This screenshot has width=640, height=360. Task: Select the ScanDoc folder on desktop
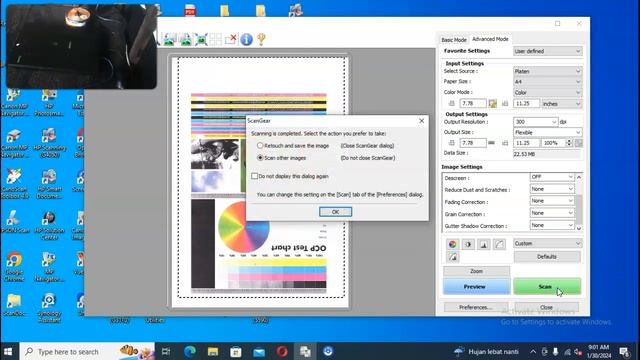(14, 305)
